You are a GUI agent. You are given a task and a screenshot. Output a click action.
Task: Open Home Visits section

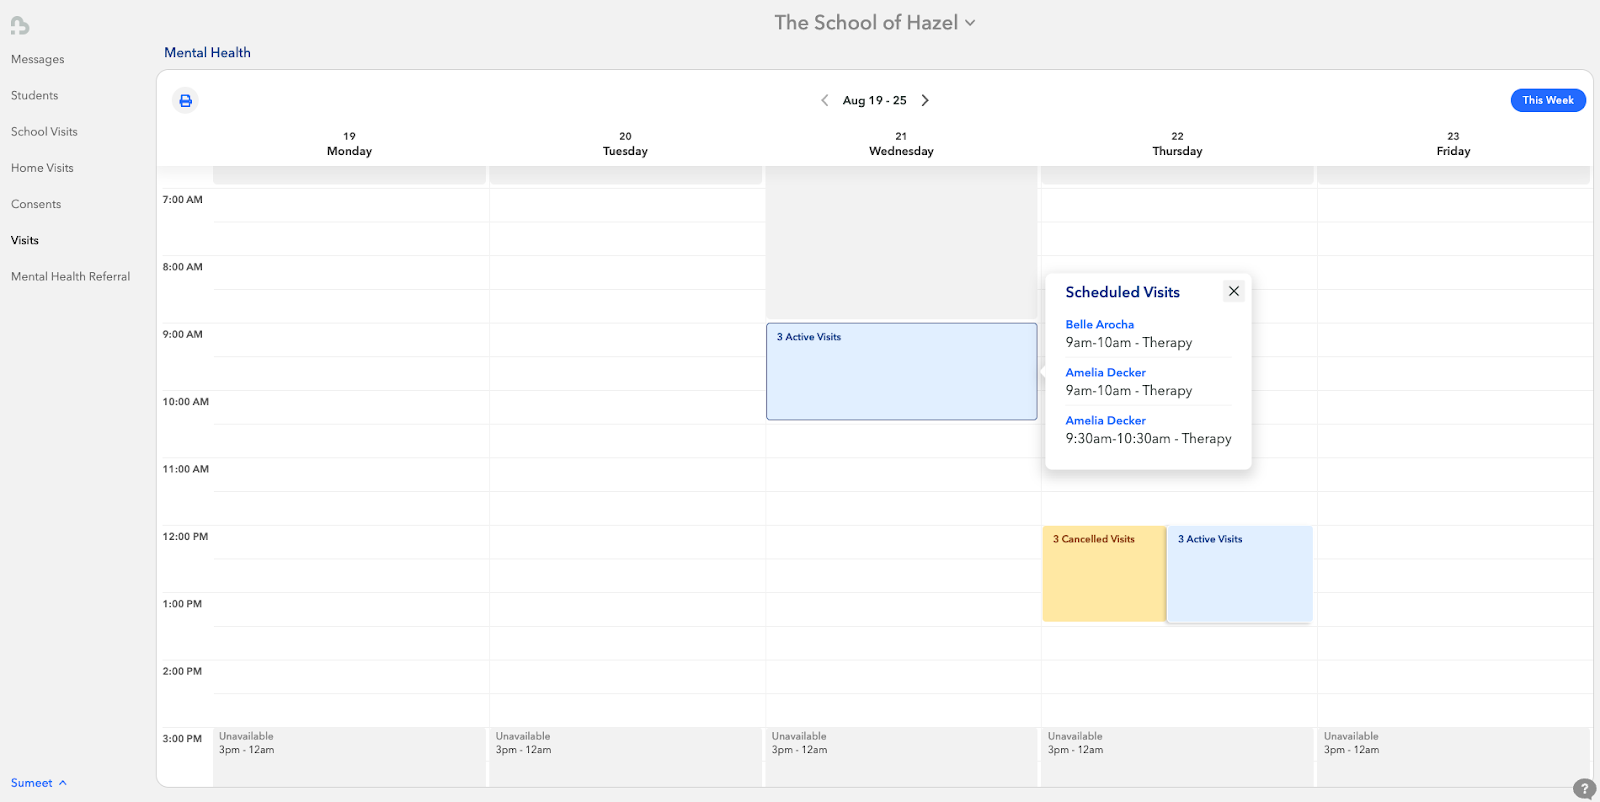pyautogui.click(x=42, y=168)
